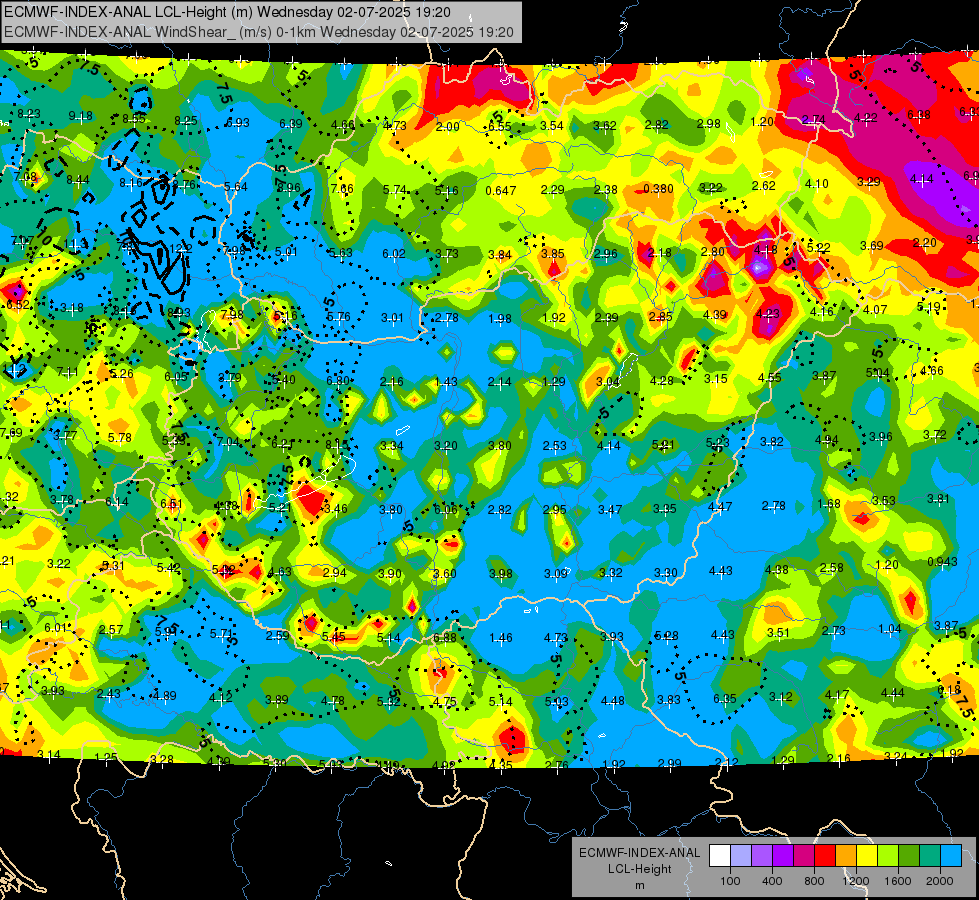Click the wind shear value 0.943
This screenshot has height=900, width=979.
942,561
